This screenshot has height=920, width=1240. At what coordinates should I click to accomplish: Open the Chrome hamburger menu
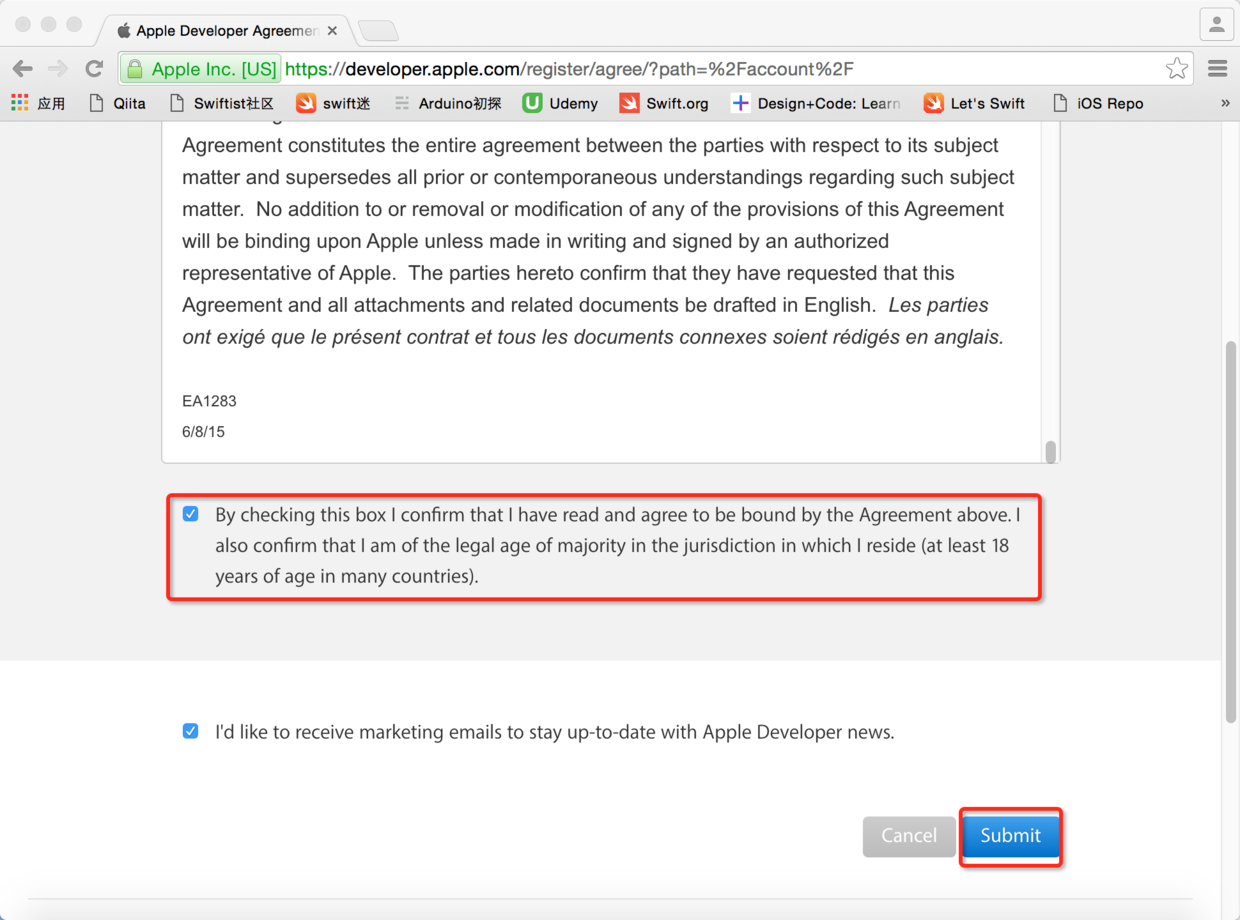[x=1217, y=69]
